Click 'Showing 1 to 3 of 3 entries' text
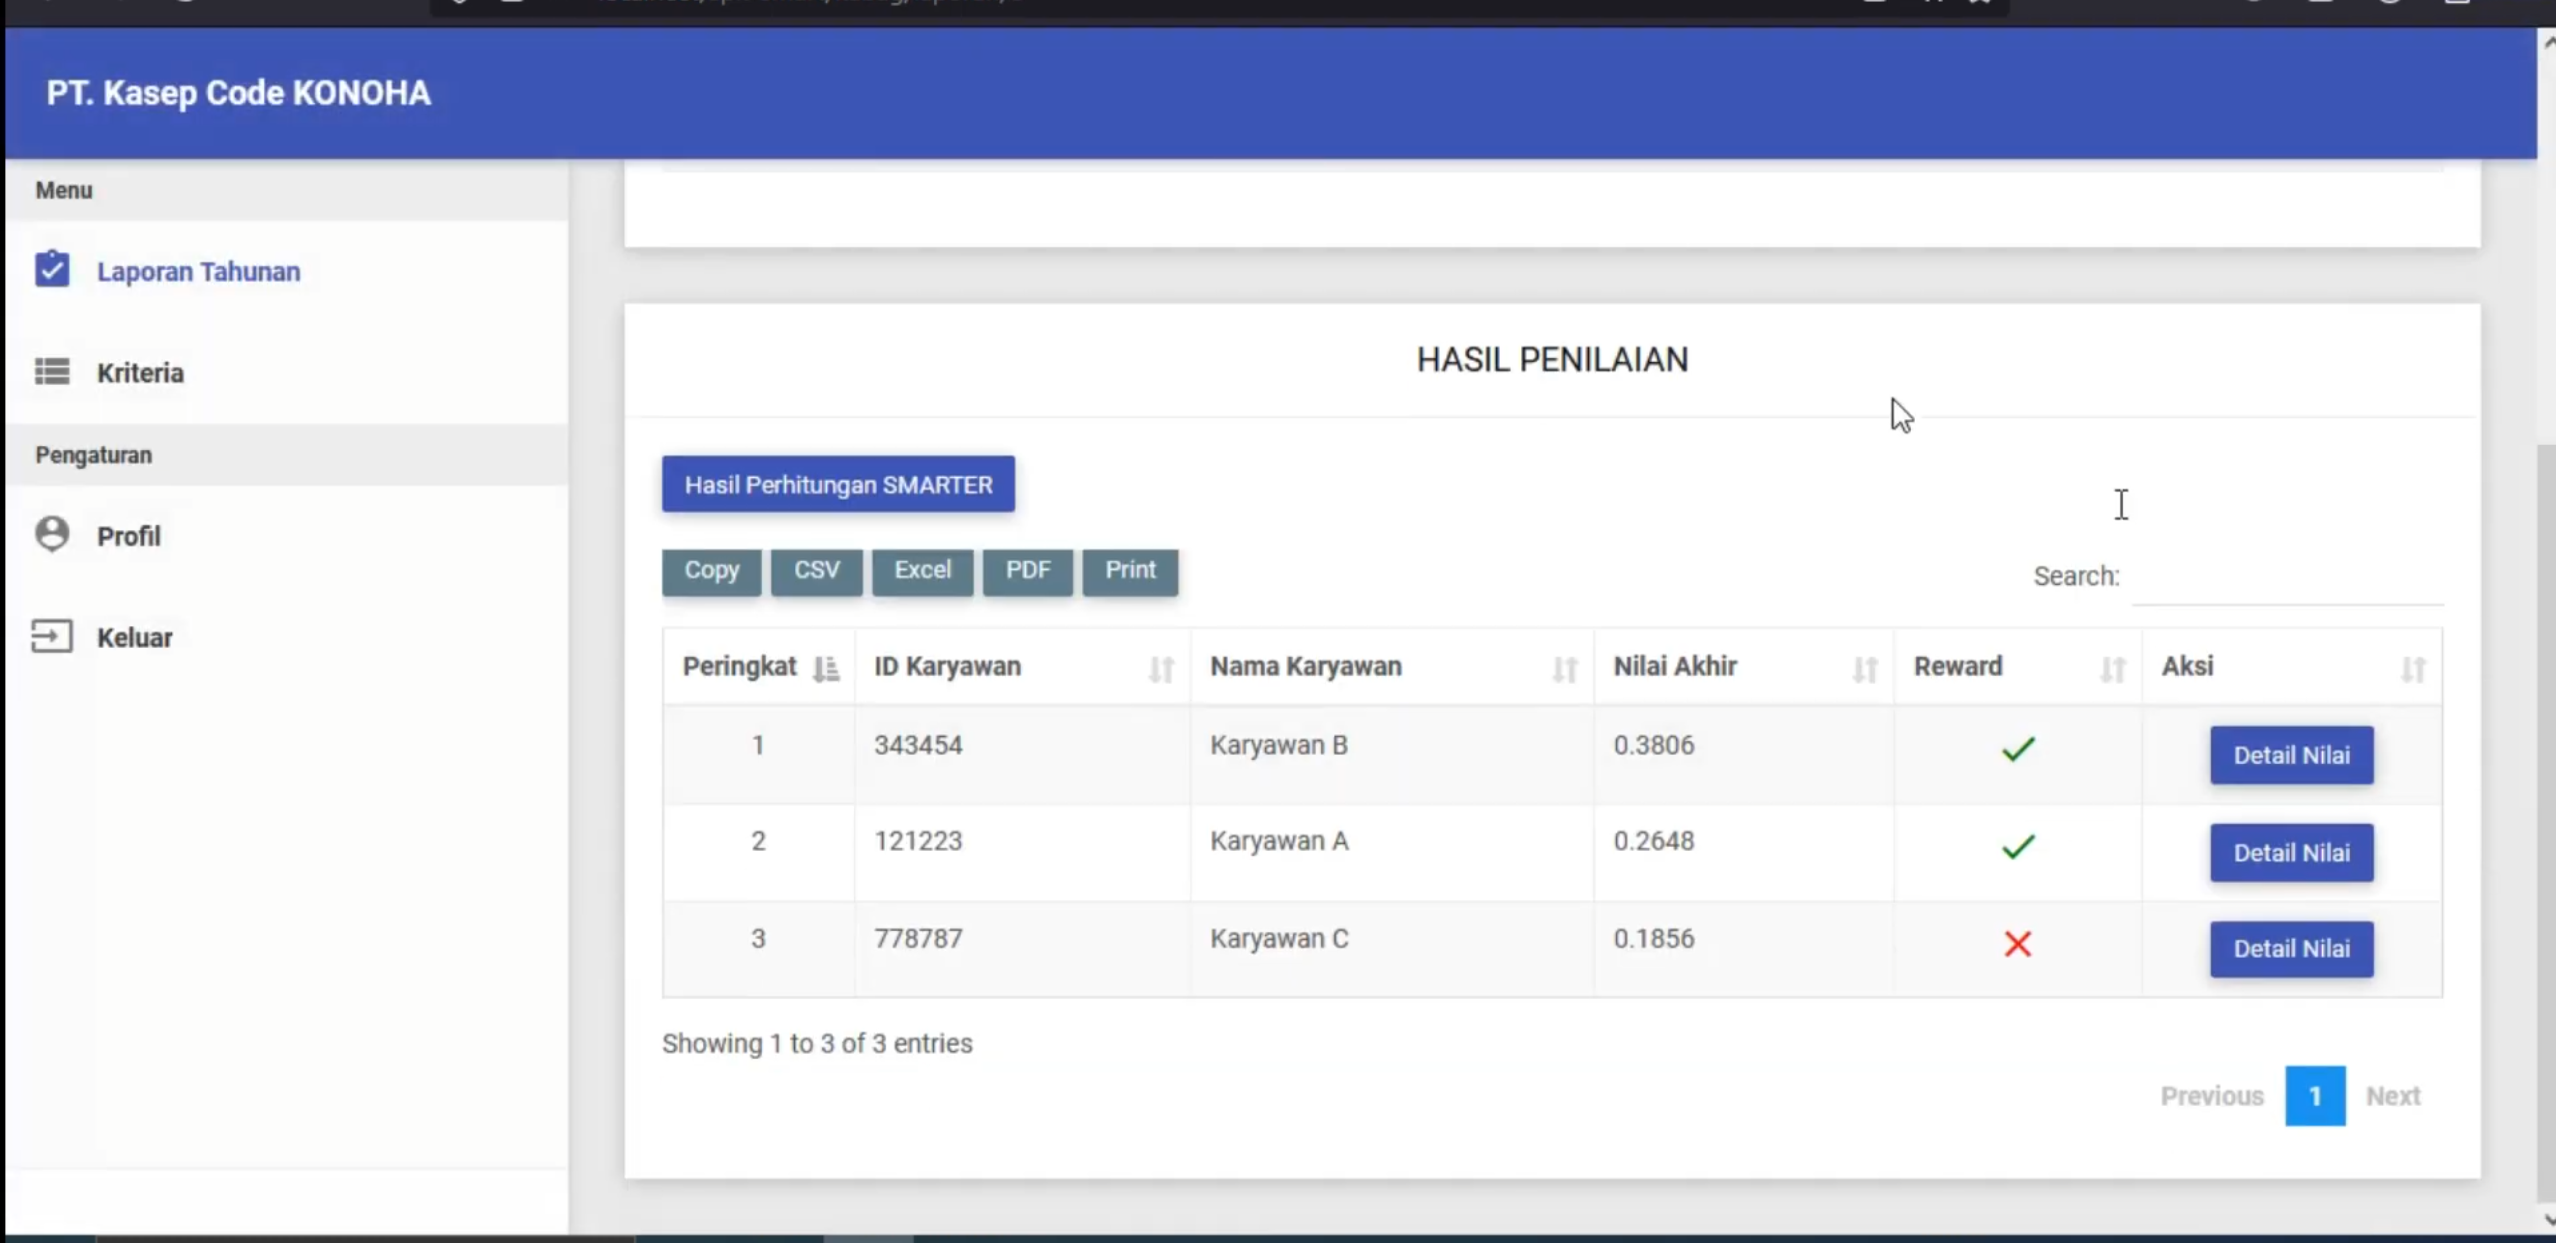 [817, 1043]
